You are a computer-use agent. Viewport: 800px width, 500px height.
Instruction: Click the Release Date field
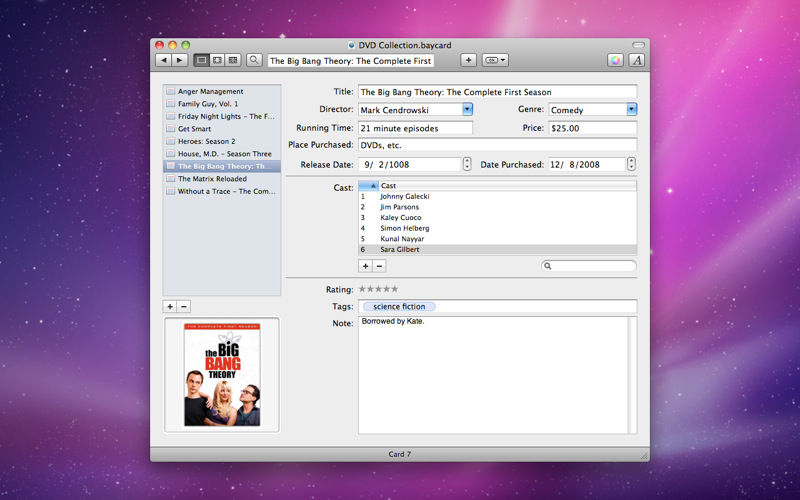click(410, 164)
